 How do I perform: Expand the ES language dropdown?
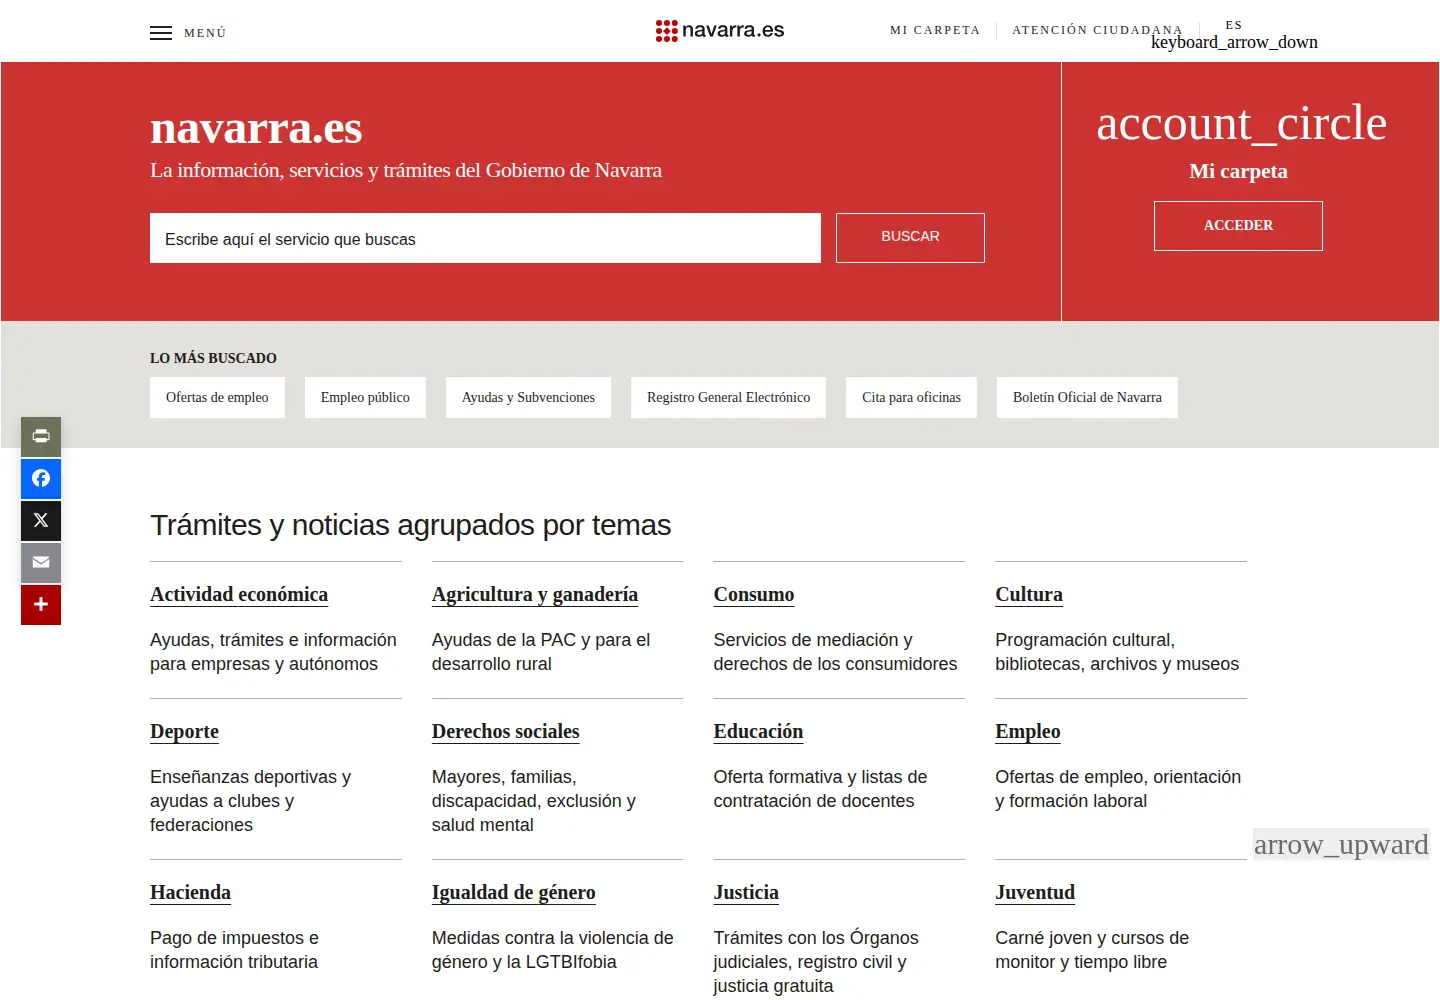click(x=1234, y=34)
